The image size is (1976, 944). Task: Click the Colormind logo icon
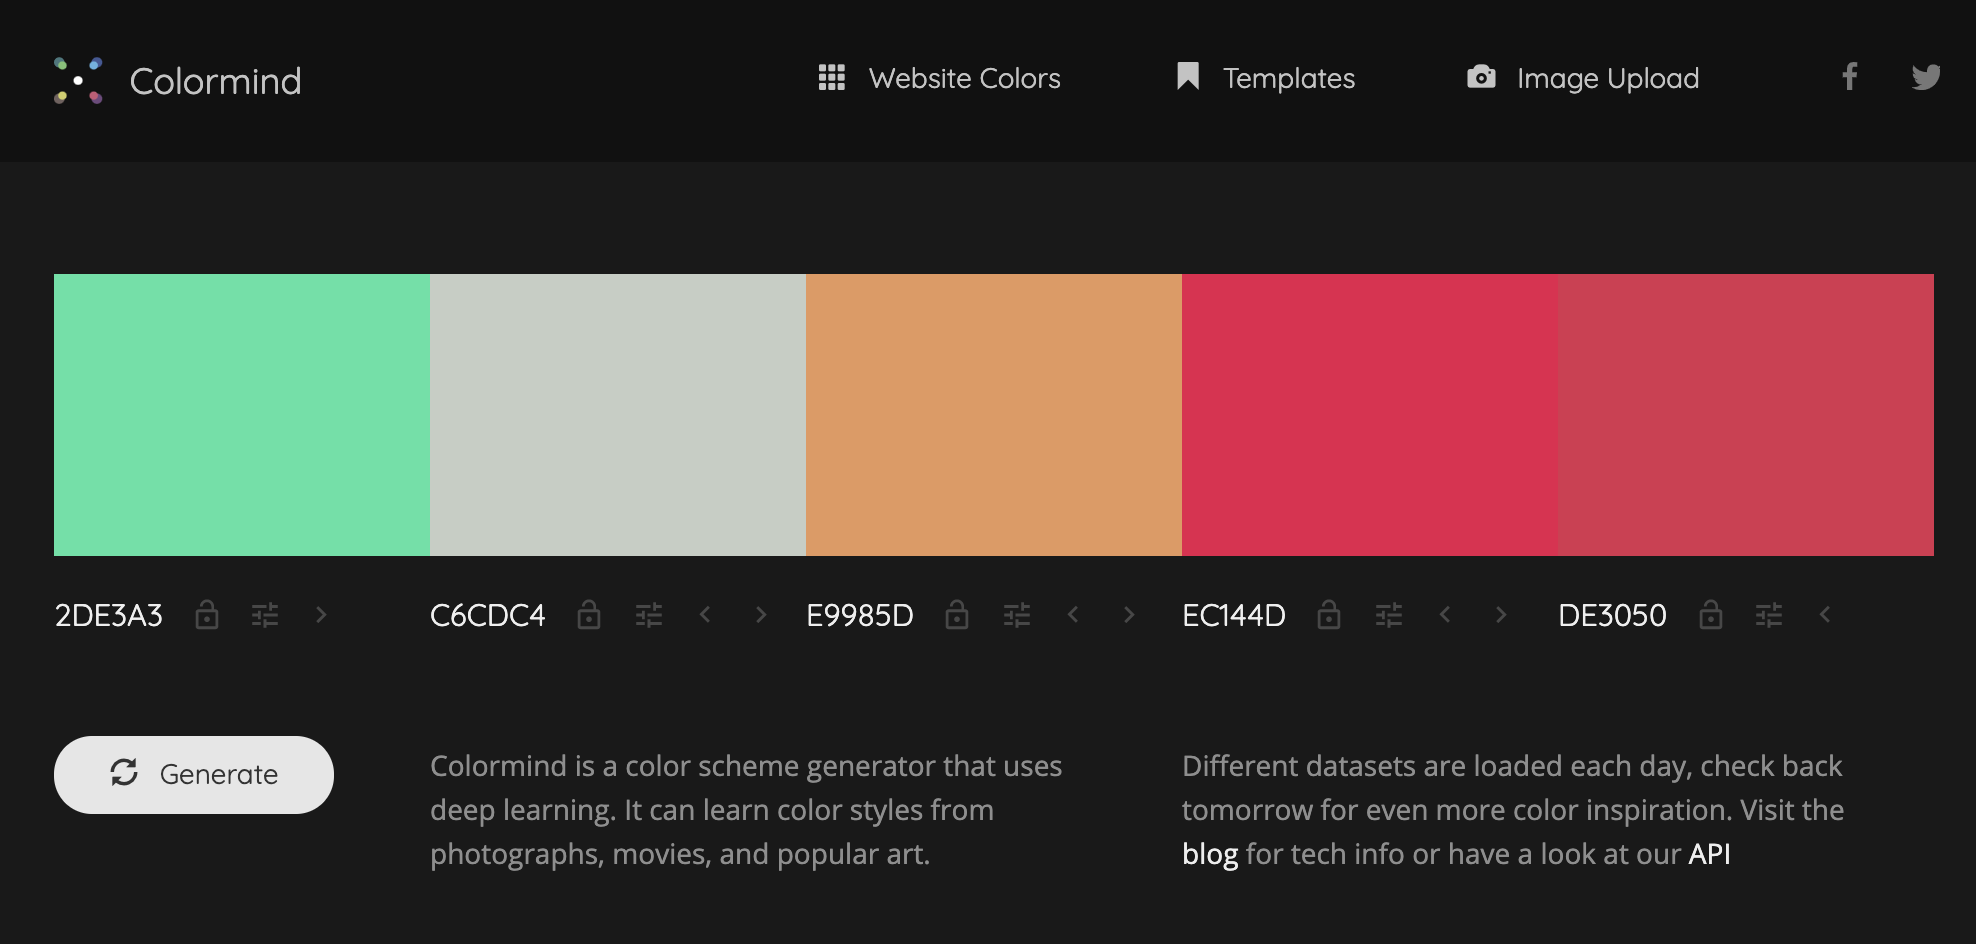point(78,80)
